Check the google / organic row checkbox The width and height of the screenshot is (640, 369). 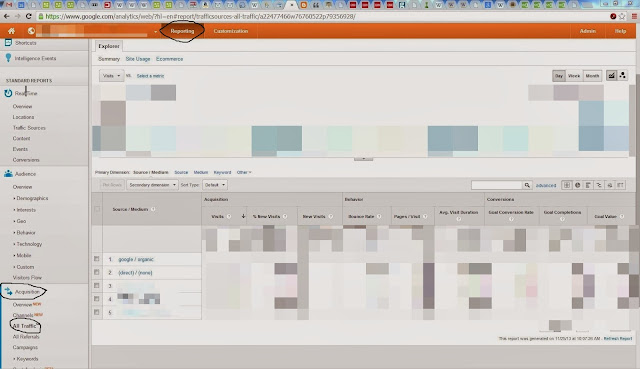[x=97, y=259]
